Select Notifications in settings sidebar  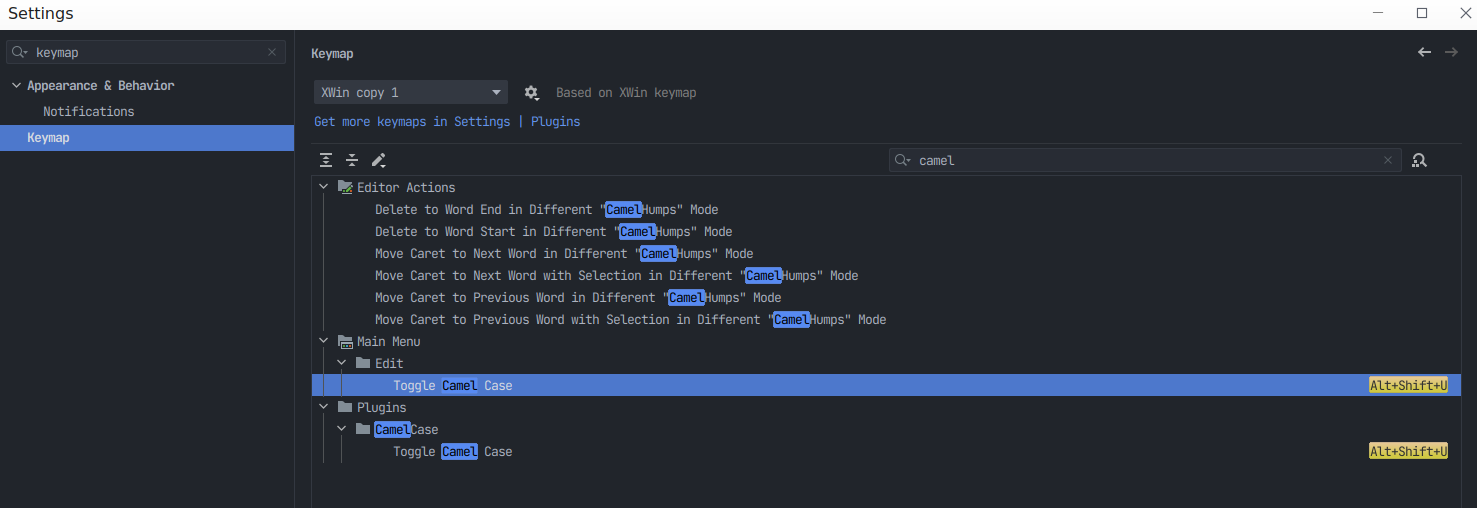(88, 112)
